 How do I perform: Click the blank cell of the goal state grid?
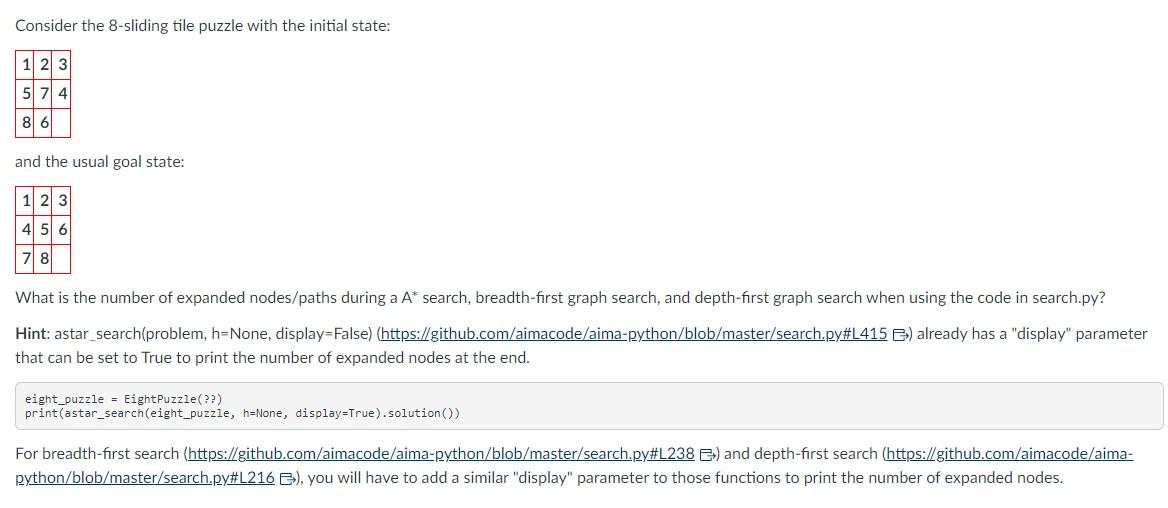(x=60, y=258)
